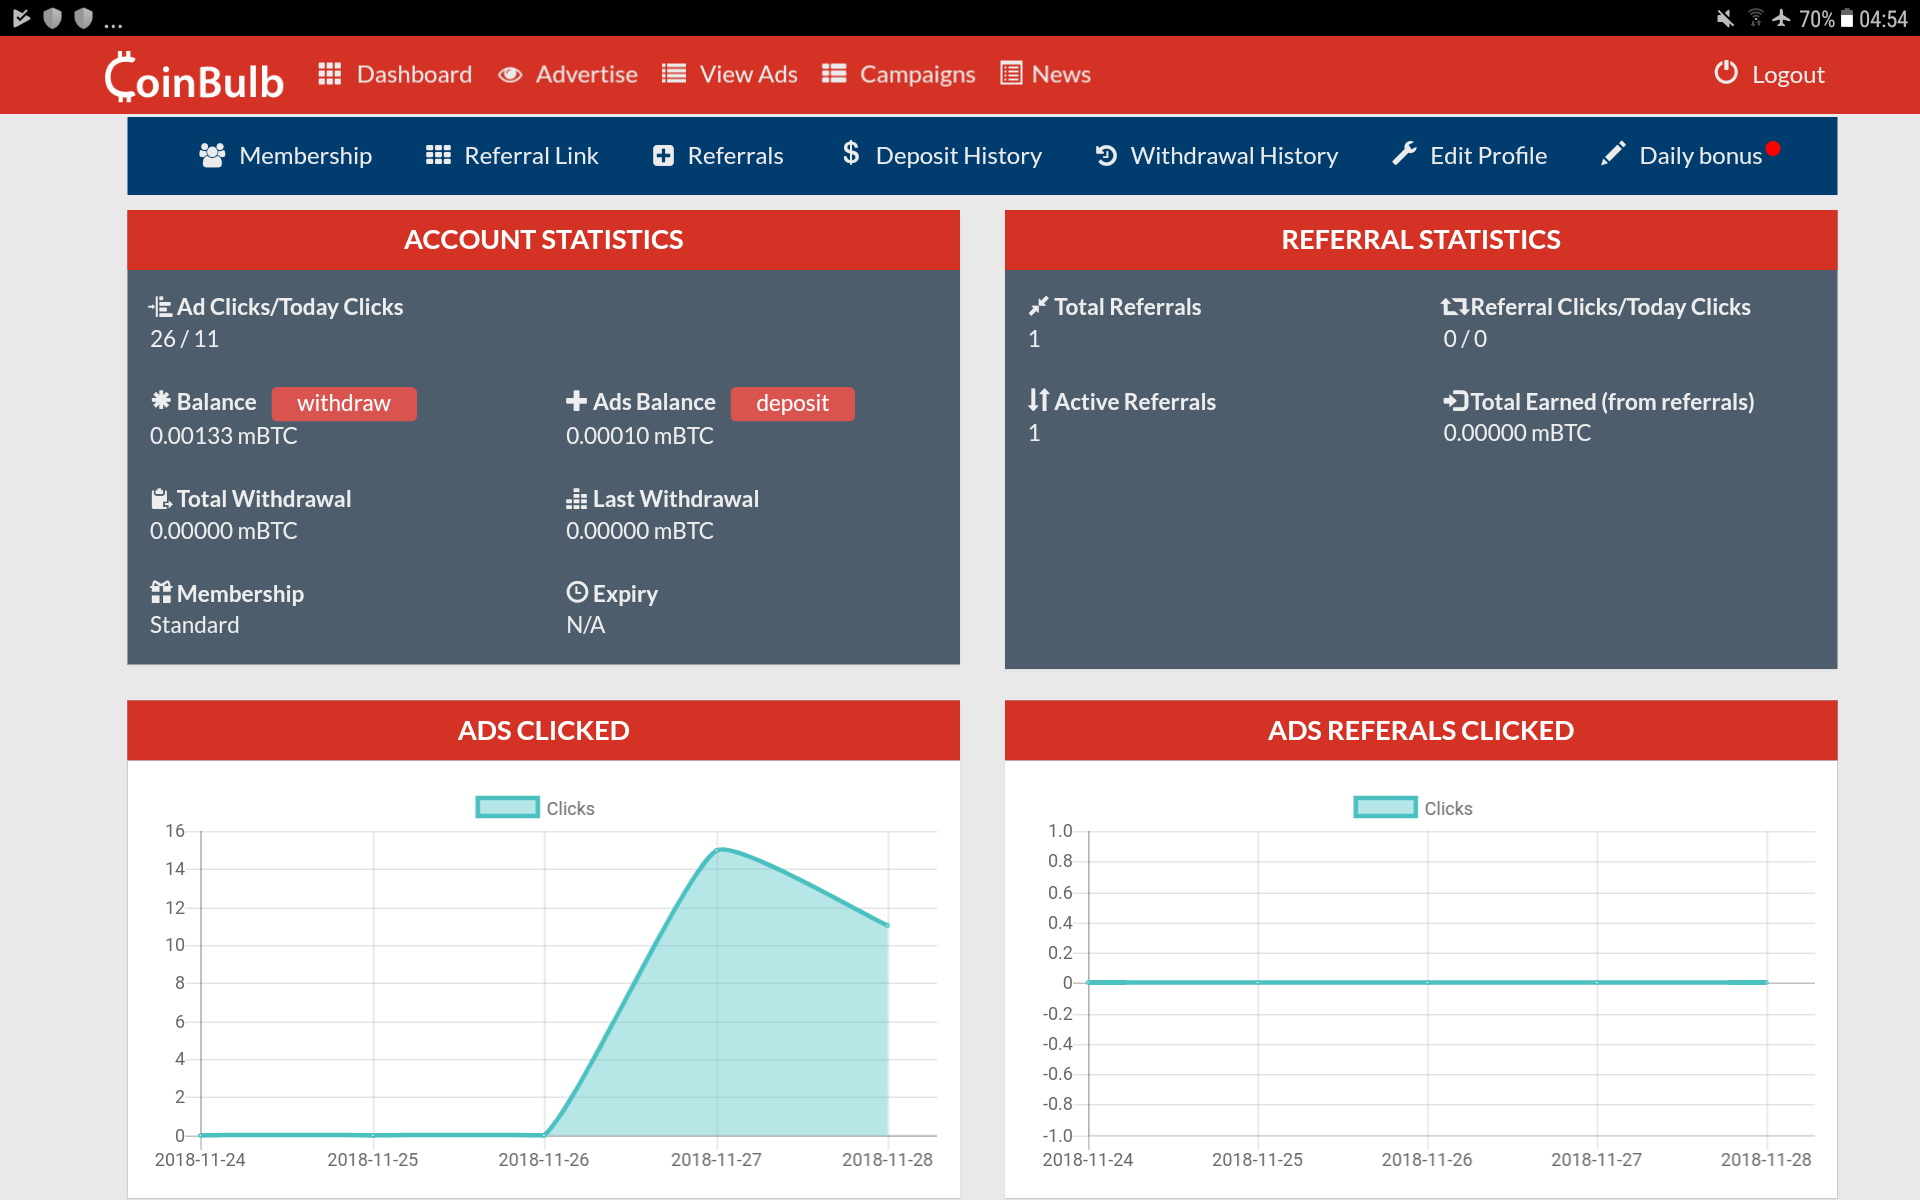Go to the Referral Link tab

coord(530,156)
